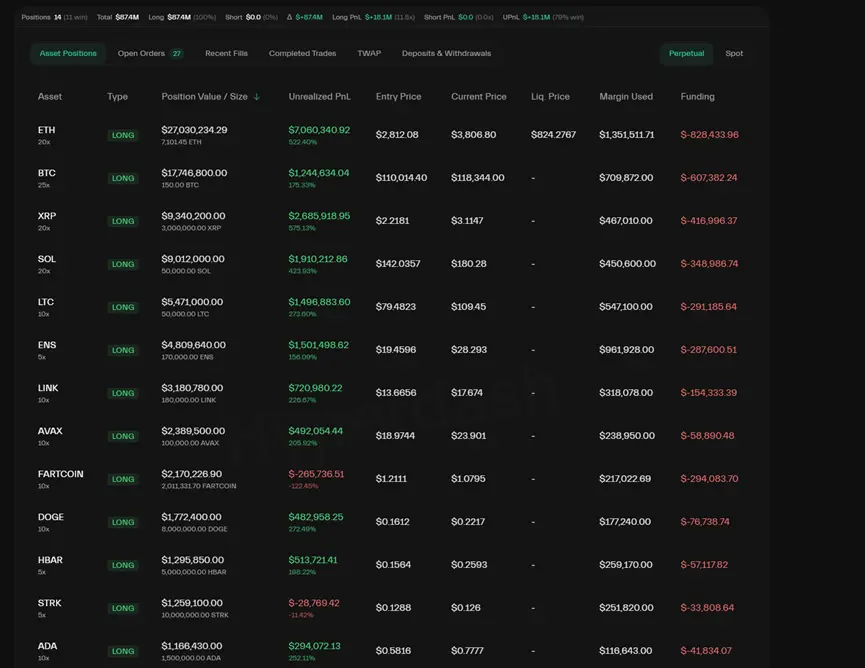Sort by the Unrealized PnL column header

point(319,97)
